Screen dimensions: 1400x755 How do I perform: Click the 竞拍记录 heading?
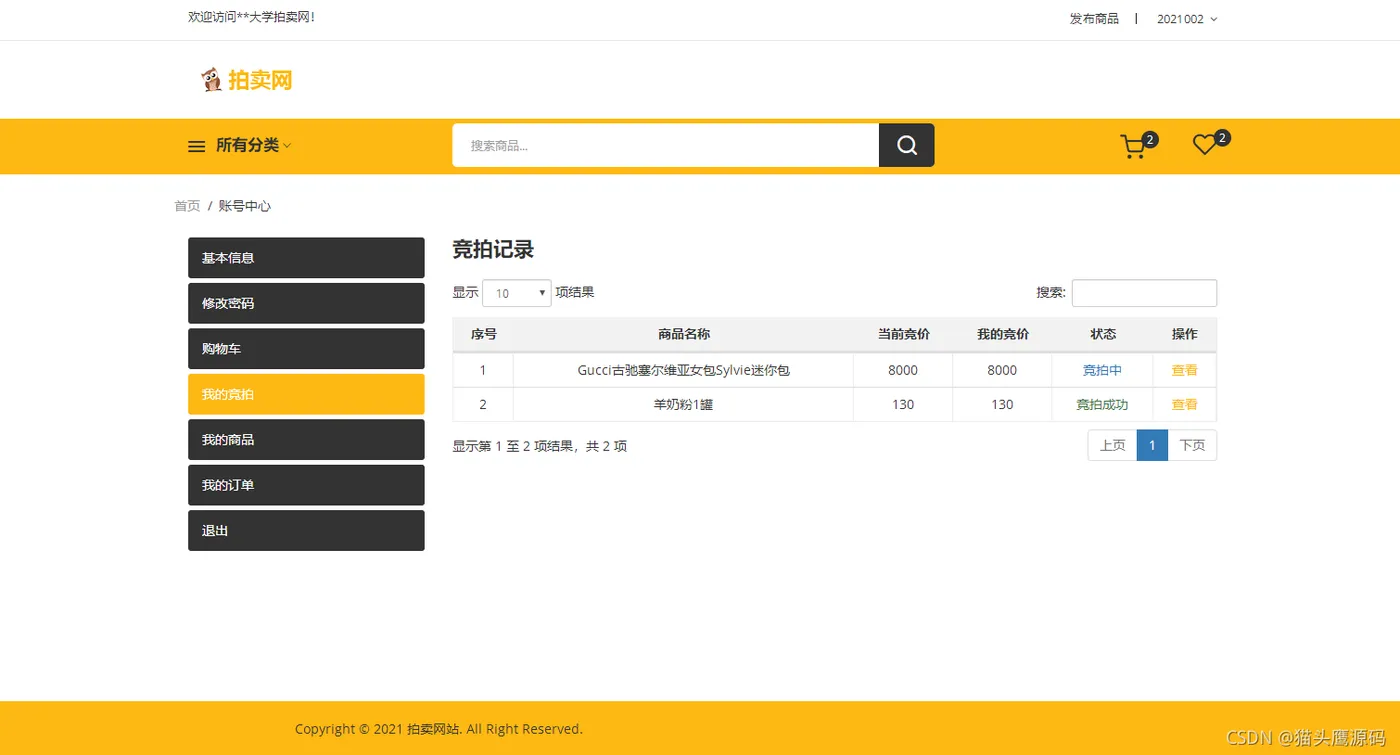coord(493,250)
